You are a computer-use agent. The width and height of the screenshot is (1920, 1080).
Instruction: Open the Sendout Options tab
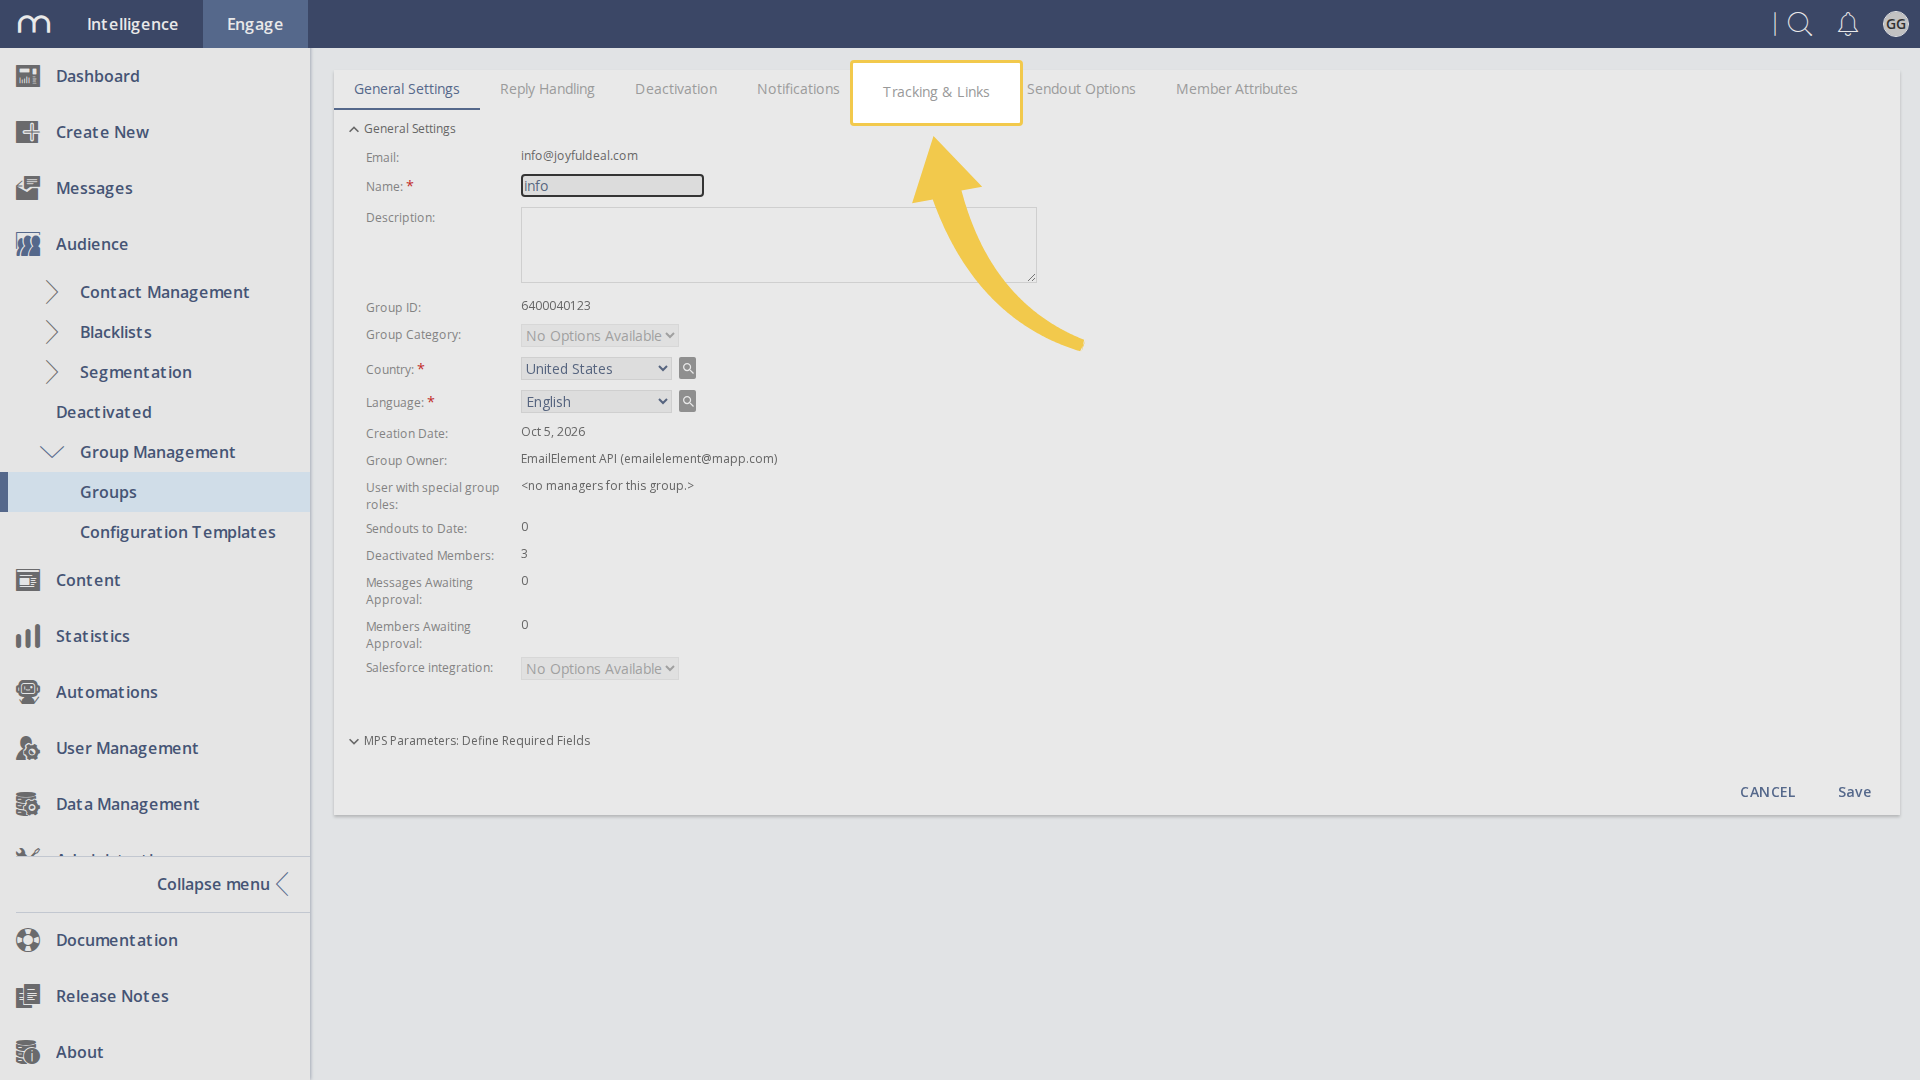[x=1081, y=89]
